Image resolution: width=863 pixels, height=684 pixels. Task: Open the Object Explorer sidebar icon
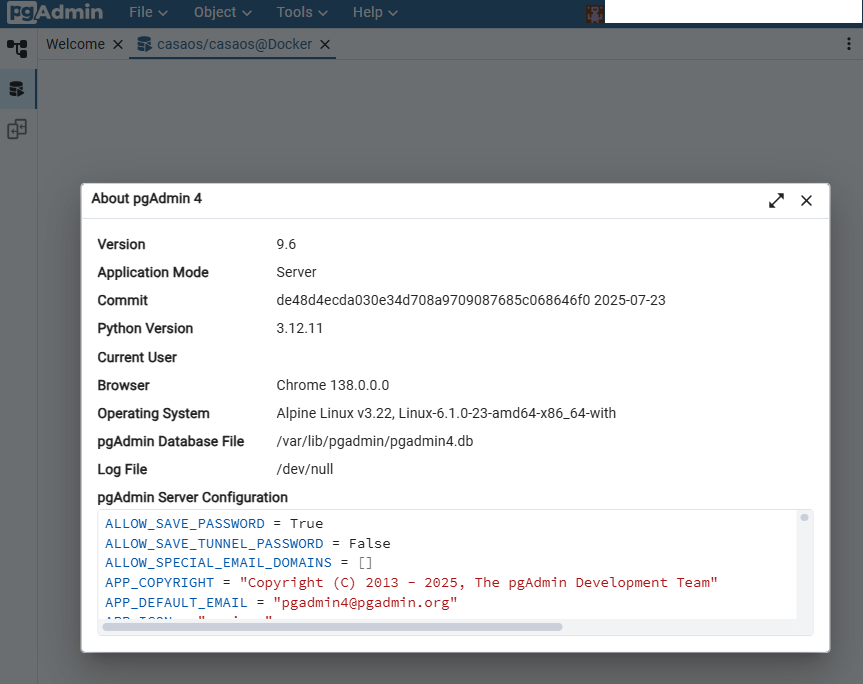pyautogui.click(x=17, y=48)
